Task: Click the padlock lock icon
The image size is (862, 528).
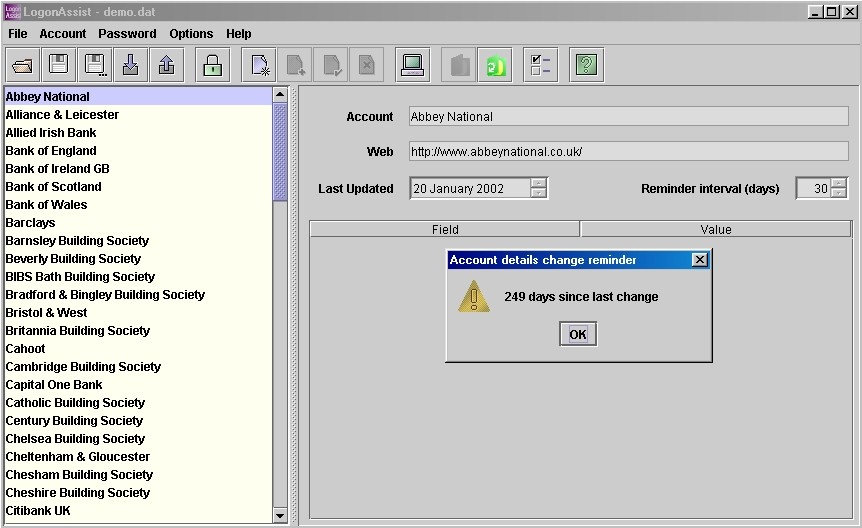Action: (213, 65)
